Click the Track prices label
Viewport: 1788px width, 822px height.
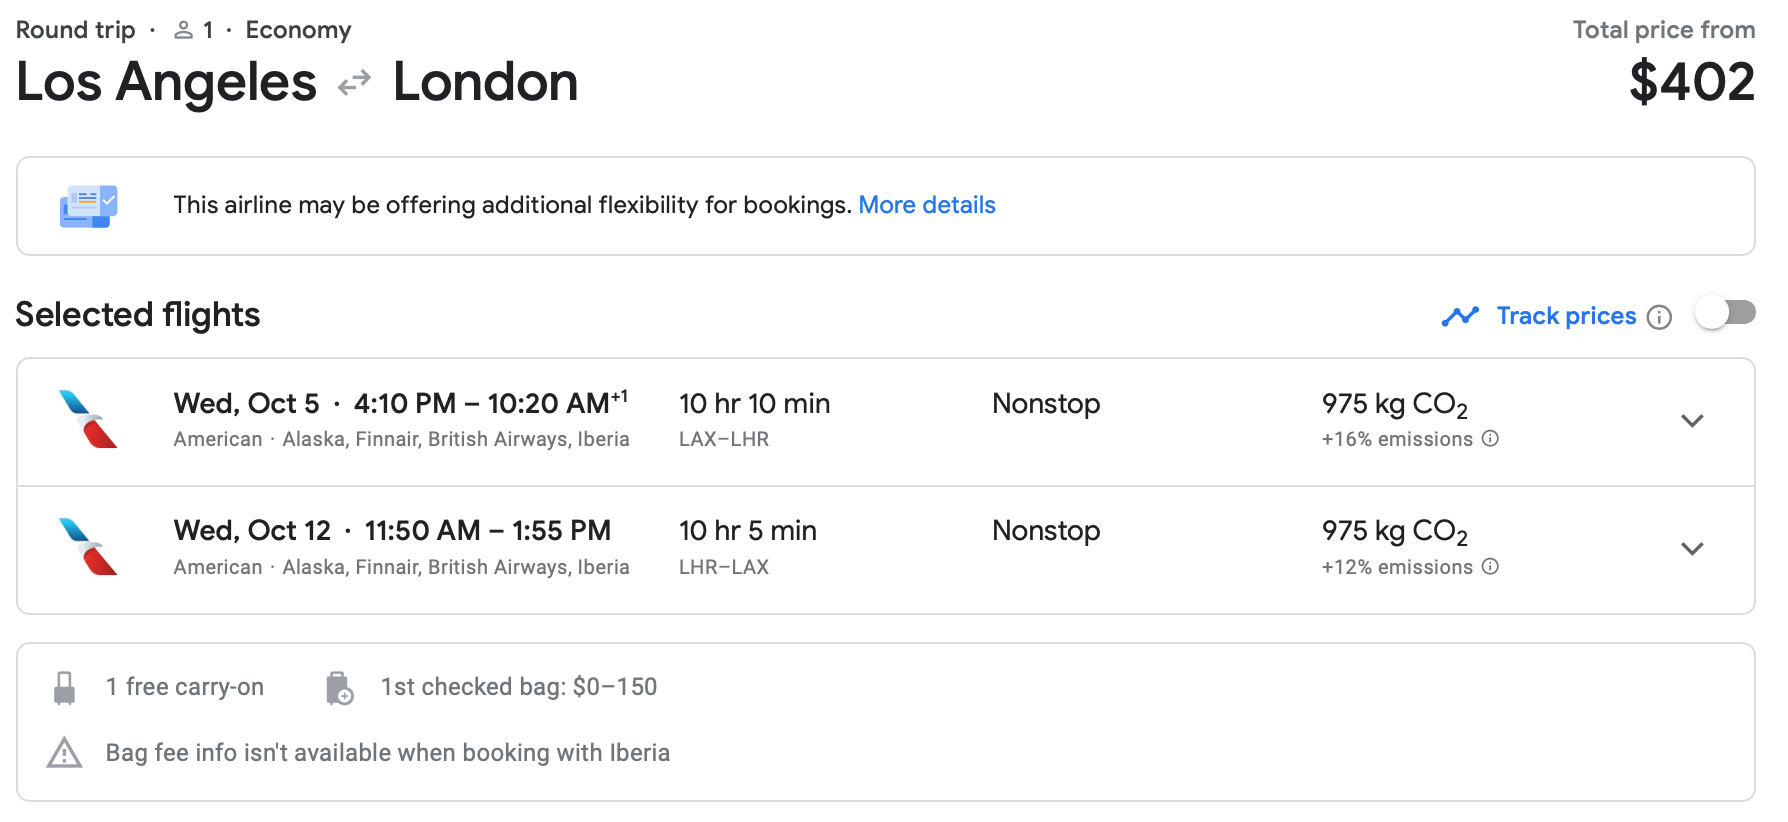pyautogui.click(x=1566, y=316)
